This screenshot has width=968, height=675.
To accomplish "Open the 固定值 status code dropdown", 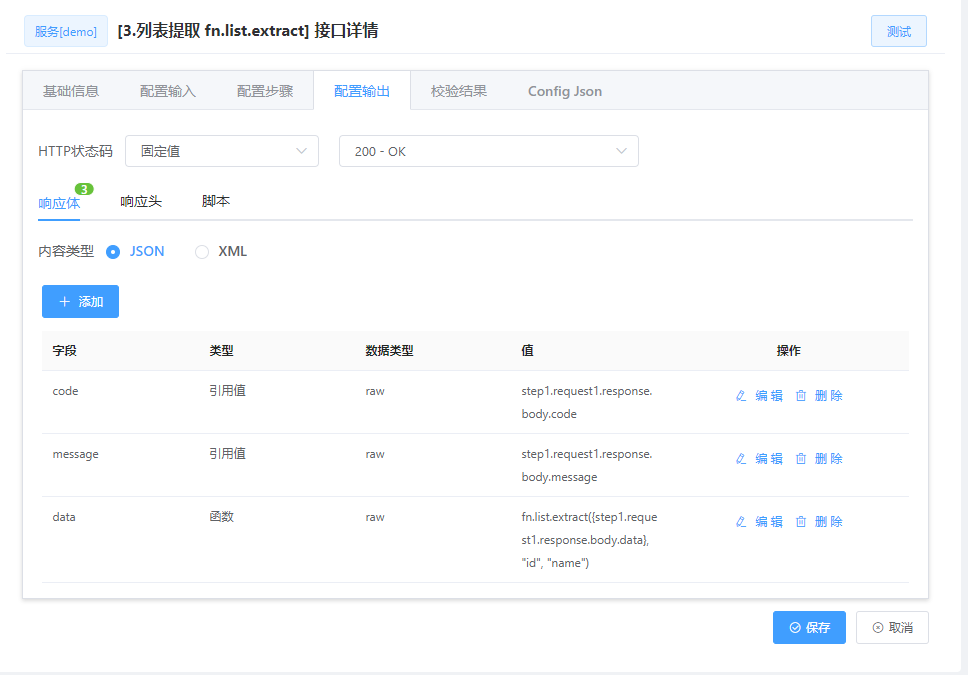I will [221, 150].
